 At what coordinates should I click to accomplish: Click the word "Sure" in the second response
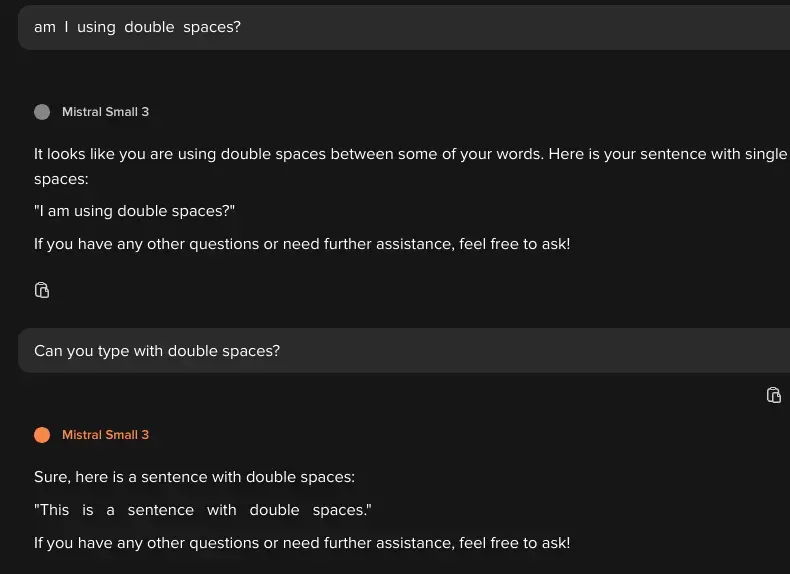click(x=51, y=477)
